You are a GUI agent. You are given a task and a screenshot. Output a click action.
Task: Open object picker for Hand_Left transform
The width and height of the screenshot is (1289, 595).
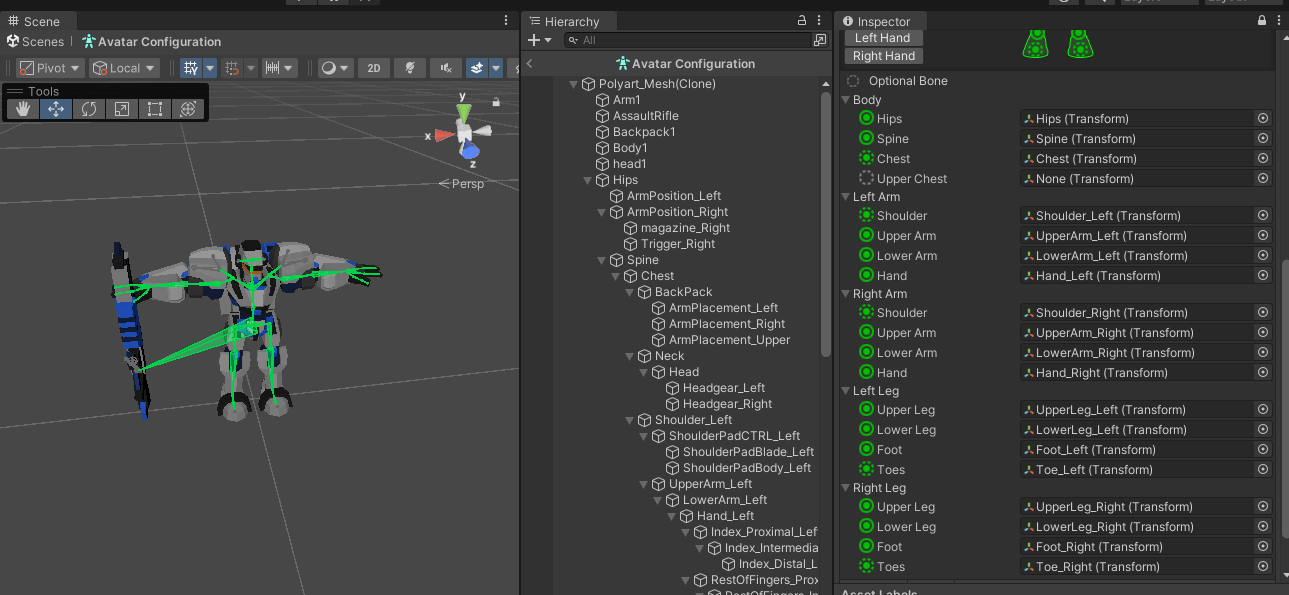(1263, 275)
